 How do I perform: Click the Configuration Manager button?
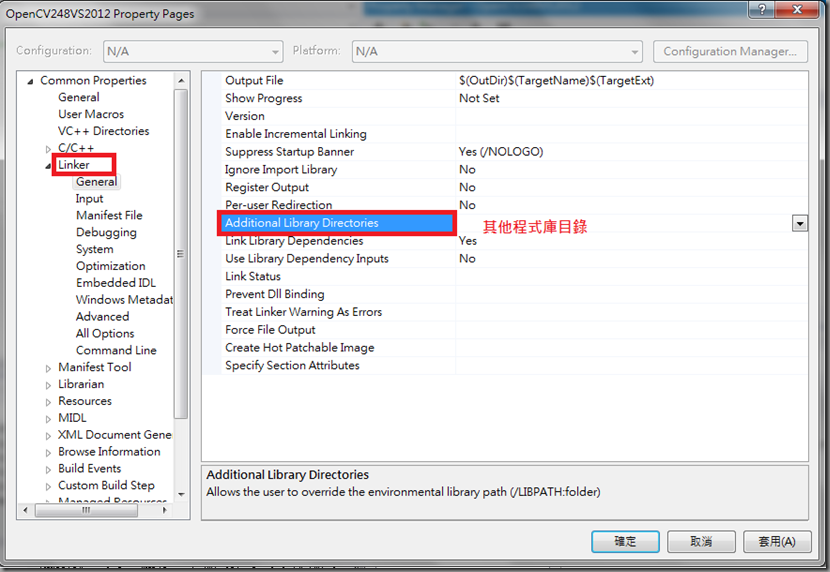tap(730, 51)
